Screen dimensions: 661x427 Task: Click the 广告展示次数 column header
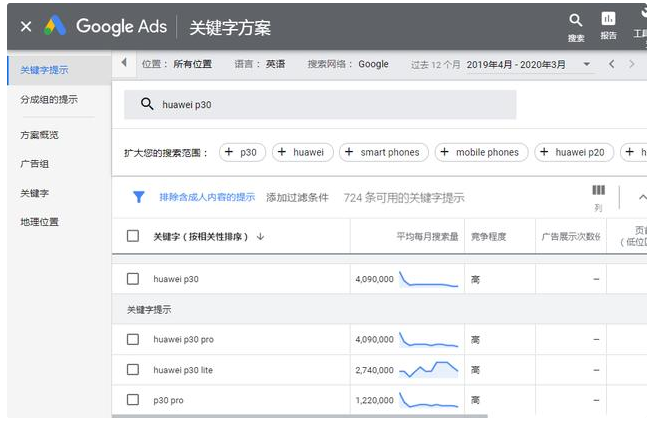pyautogui.click(x=571, y=236)
